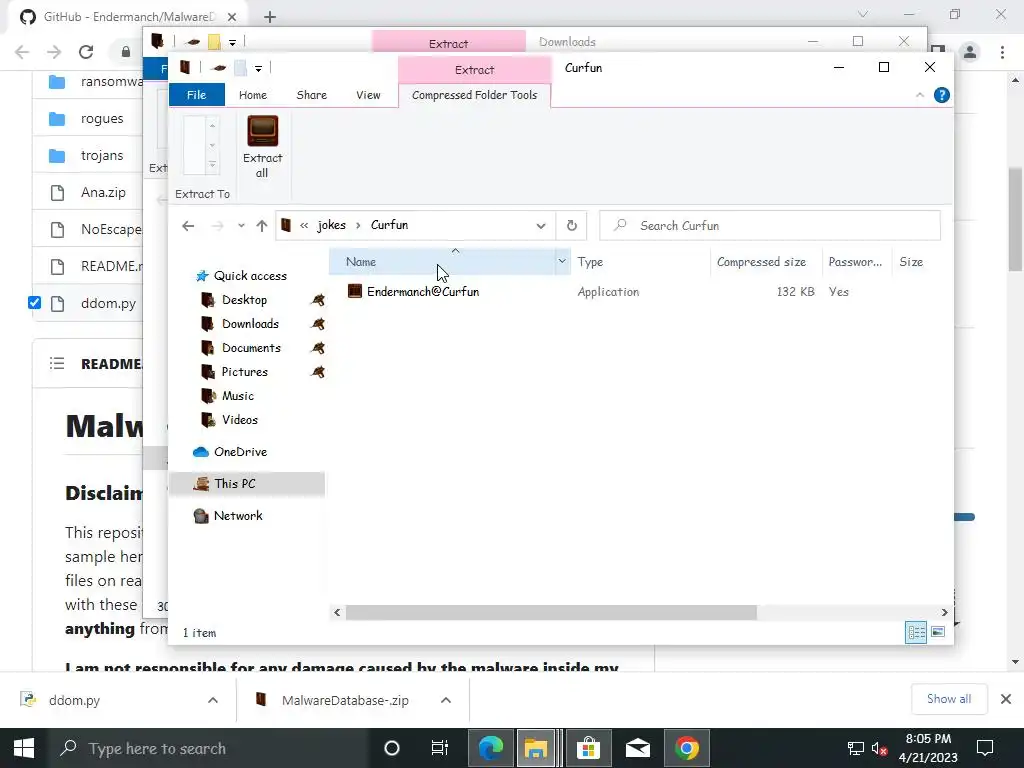Open Quick Access Toolbar customize dropdown
The width and height of the screenshot is (1024, 768).
pyautogui.click(x=259, y=69)
